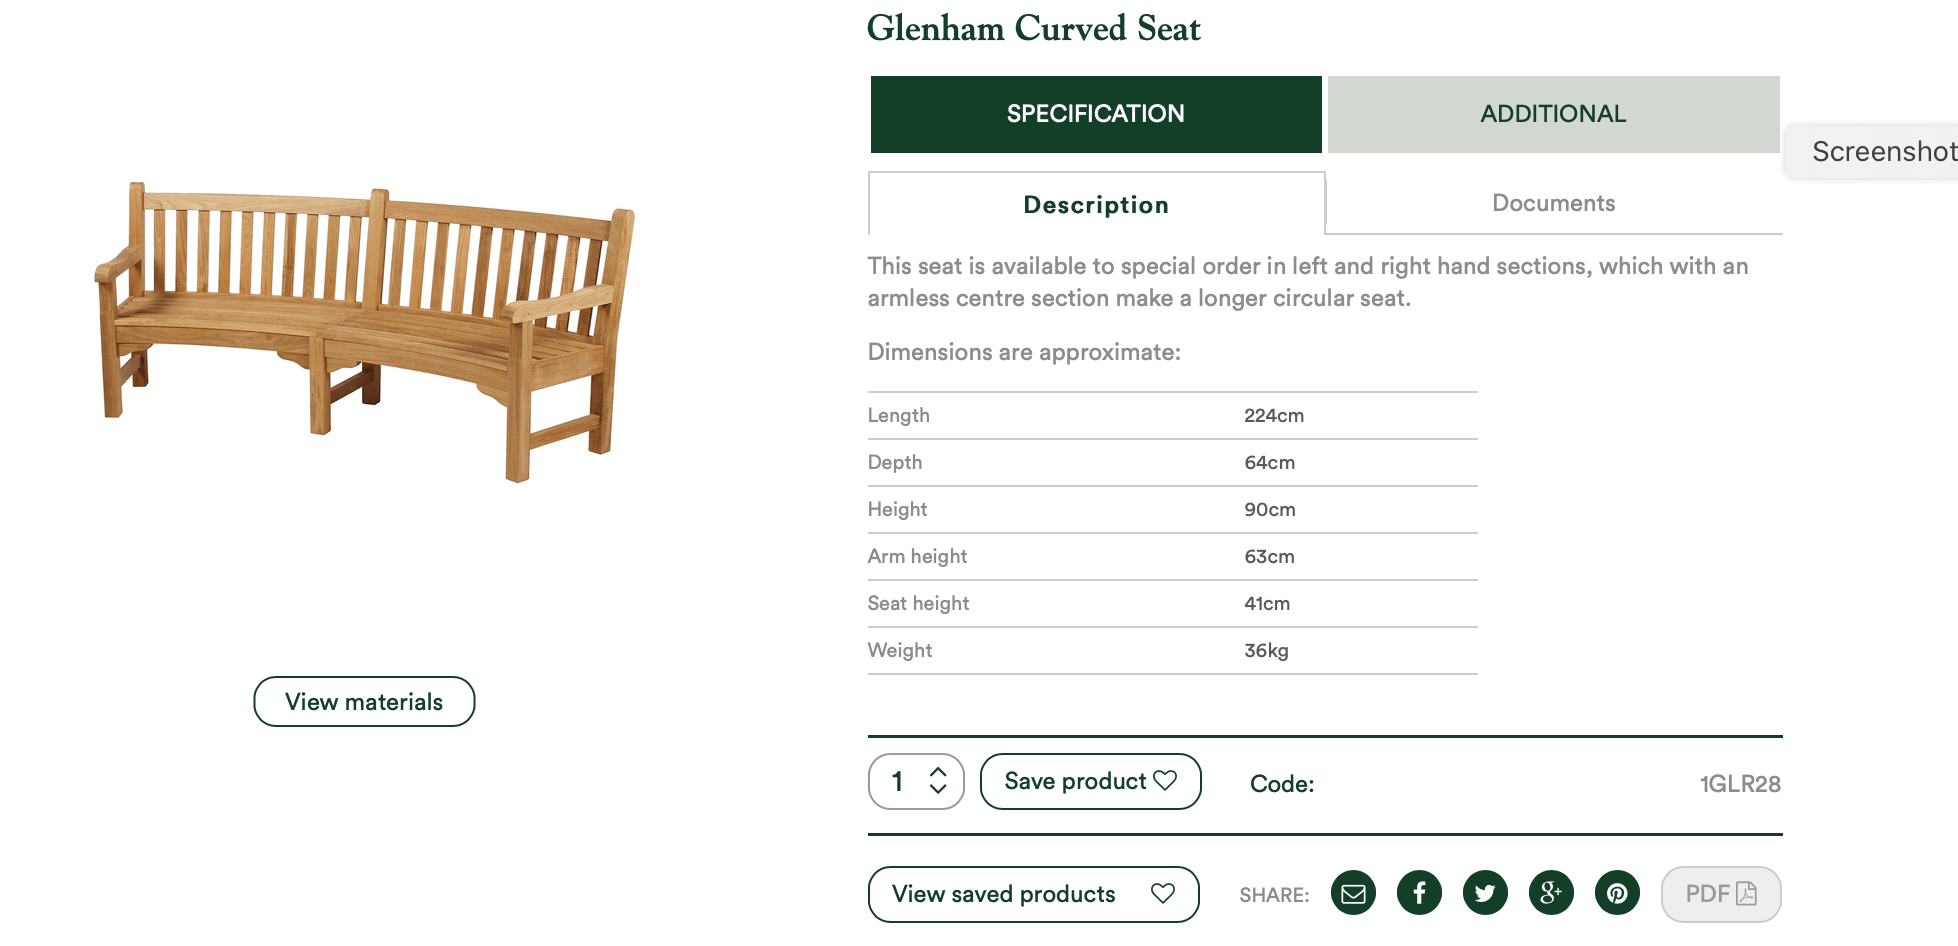The height and width of the screenshot is (946, 1958).
Task: Share product on Facebook
Action: [1419, 893]
